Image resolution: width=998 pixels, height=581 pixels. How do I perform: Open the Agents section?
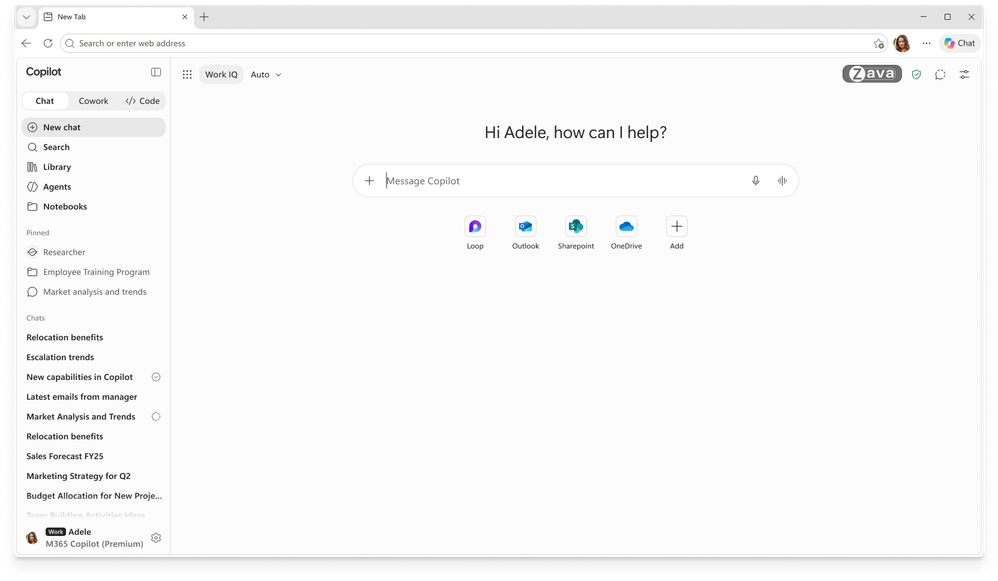[x=94, y=186]
